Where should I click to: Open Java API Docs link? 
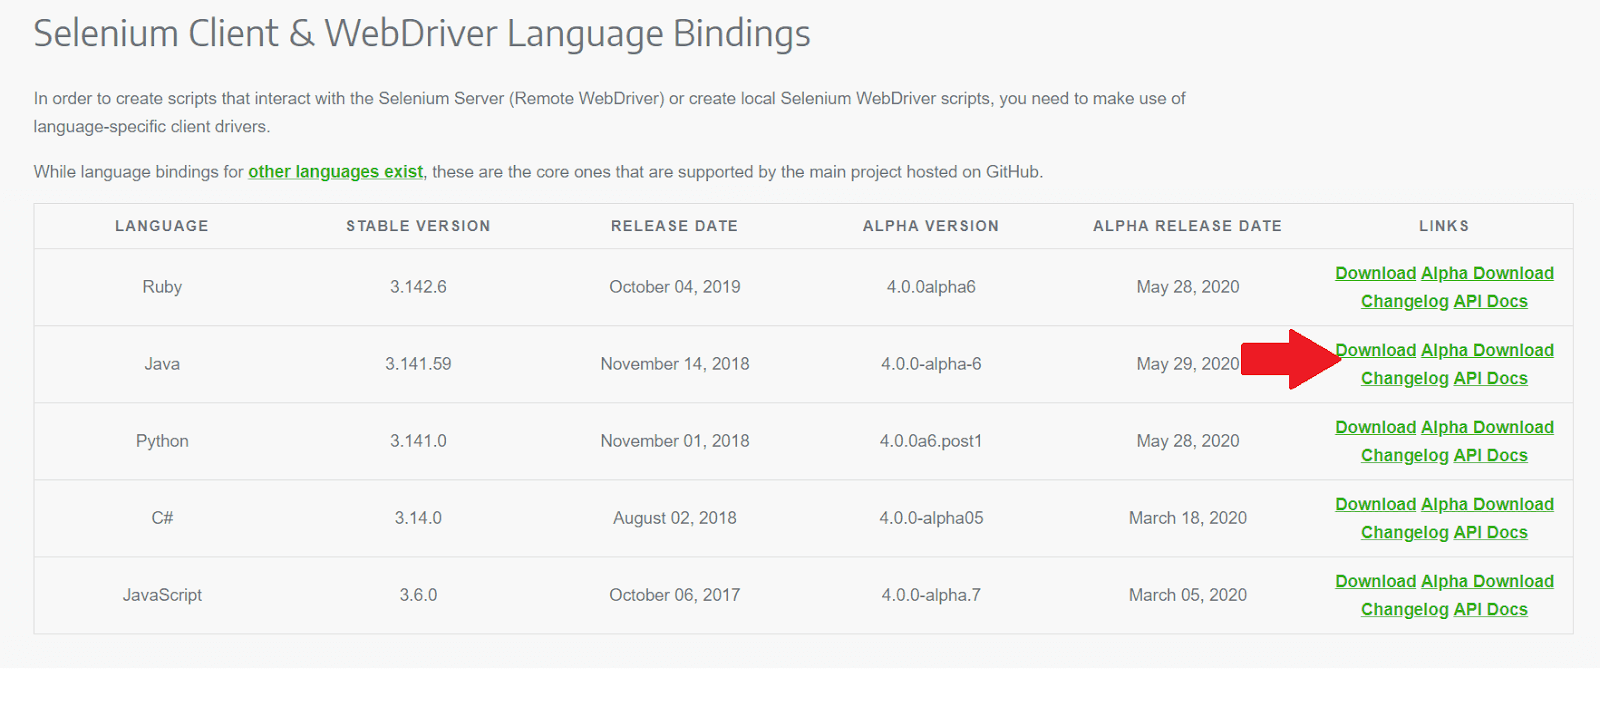1490,379
